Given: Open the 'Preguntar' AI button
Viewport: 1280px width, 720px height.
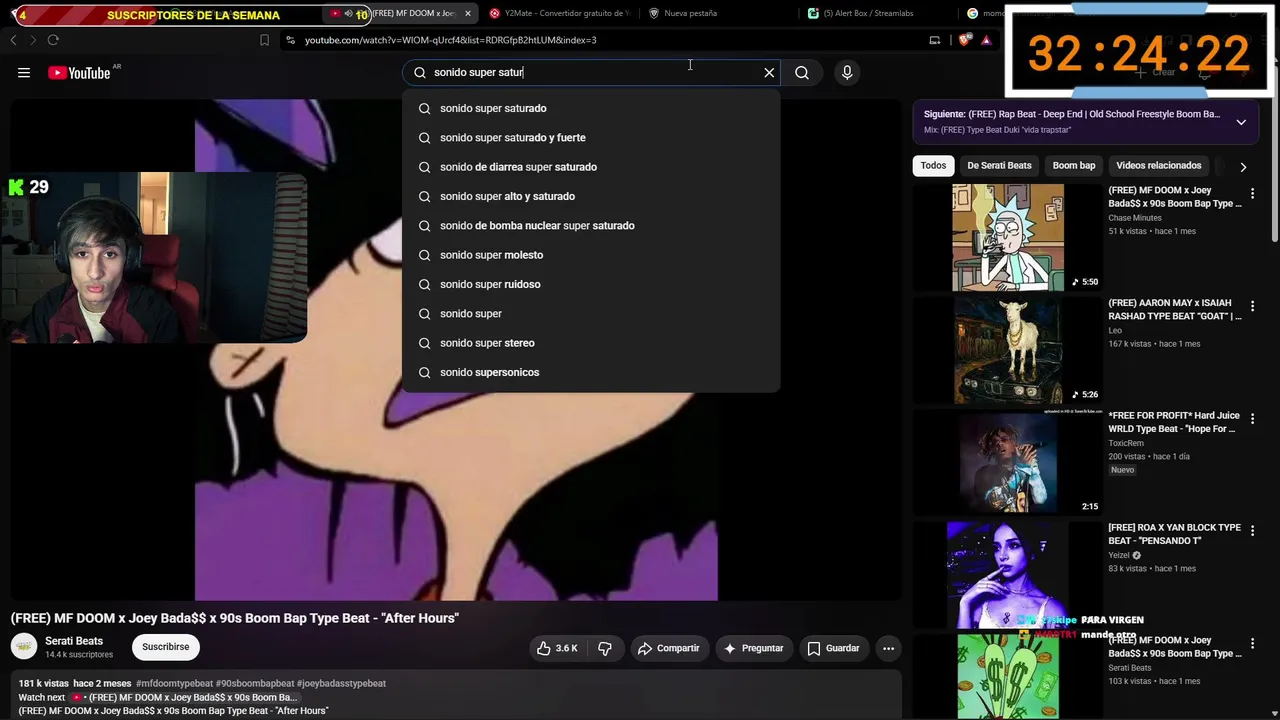Looking at the screenshot, I should click(753, 648).
